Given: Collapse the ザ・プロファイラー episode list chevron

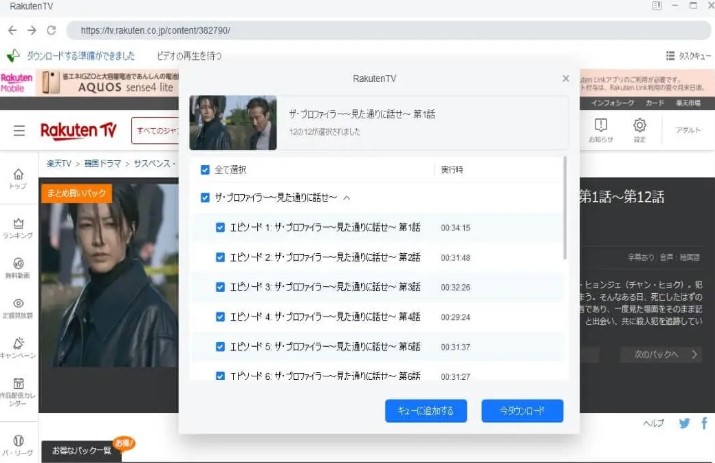Looking at the screenshot, I should pyautogui.click(x=347, y=198).
